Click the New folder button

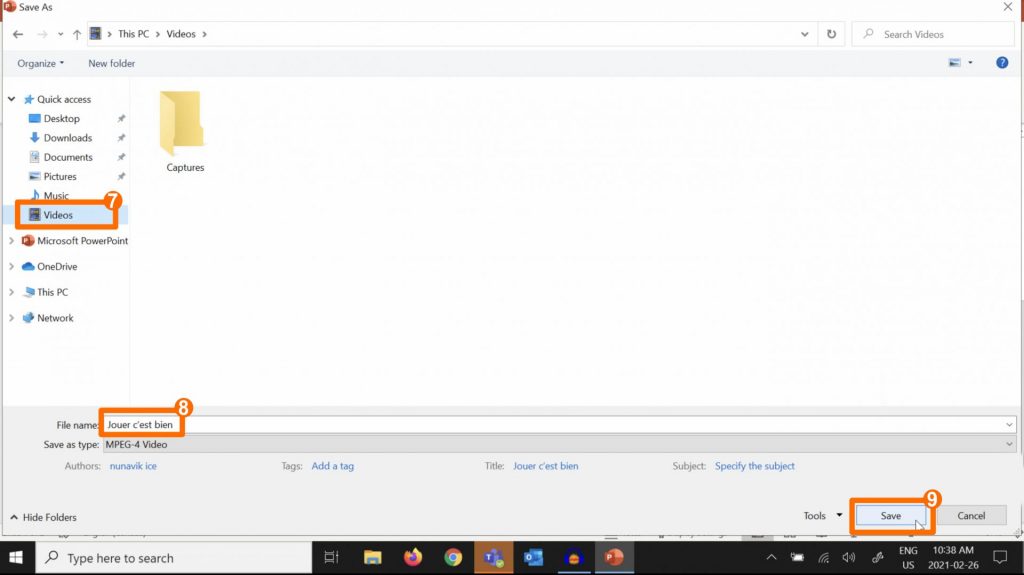pos(111,63)
